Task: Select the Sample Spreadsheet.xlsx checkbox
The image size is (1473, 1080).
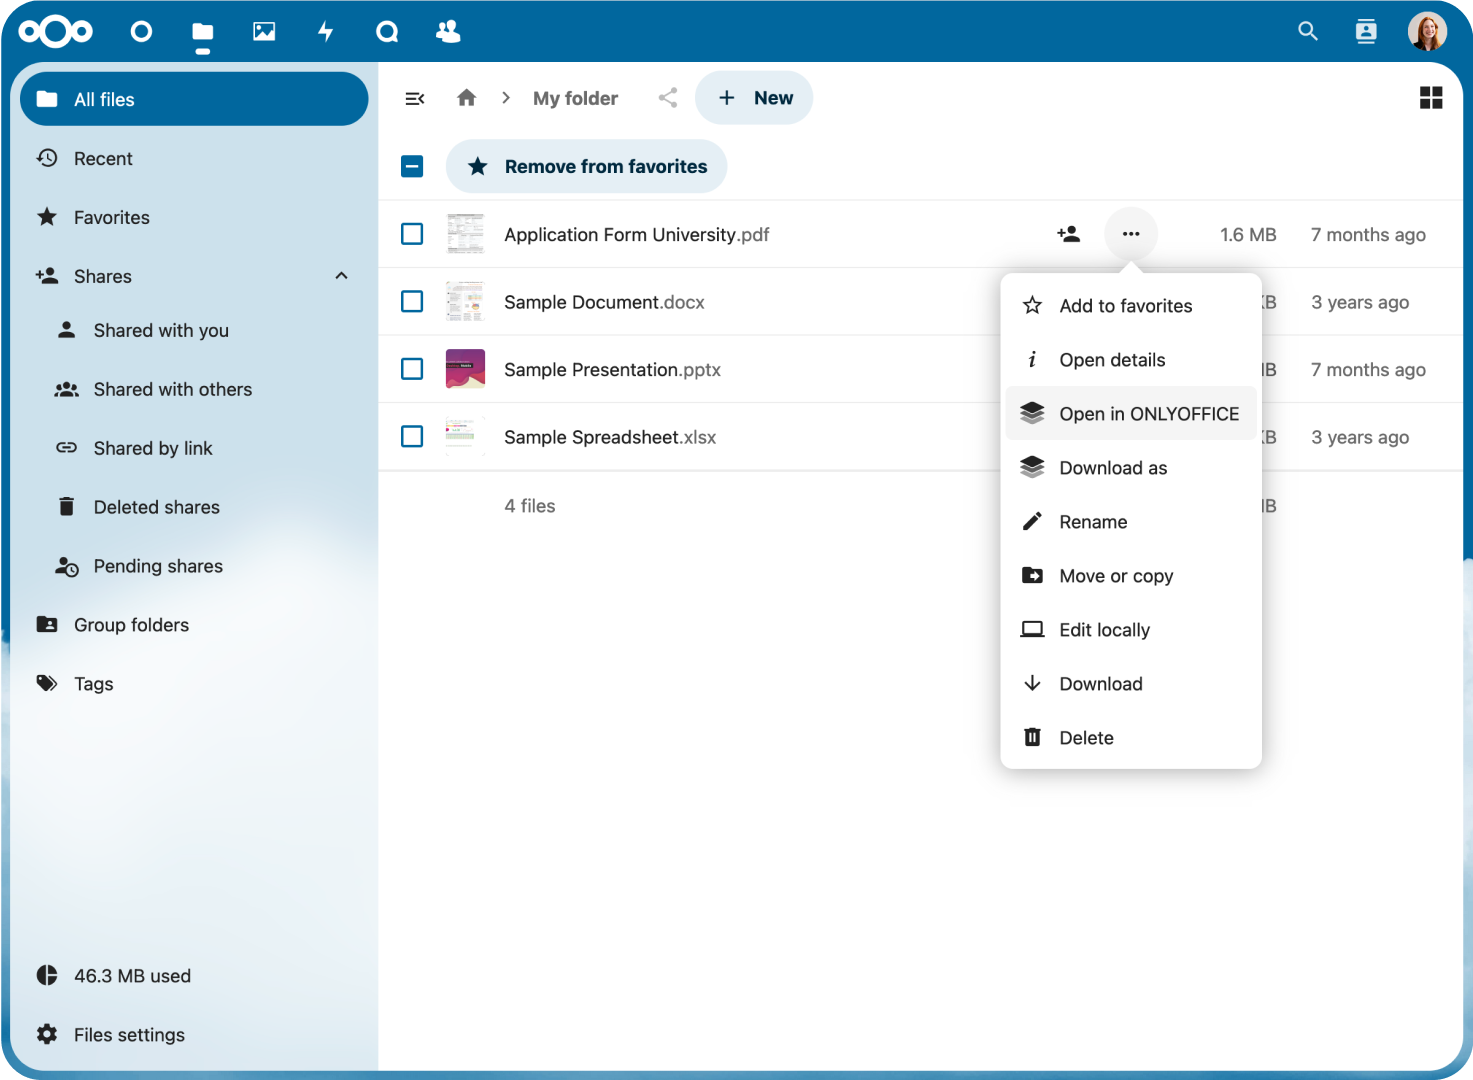Action: click(412, 437)
